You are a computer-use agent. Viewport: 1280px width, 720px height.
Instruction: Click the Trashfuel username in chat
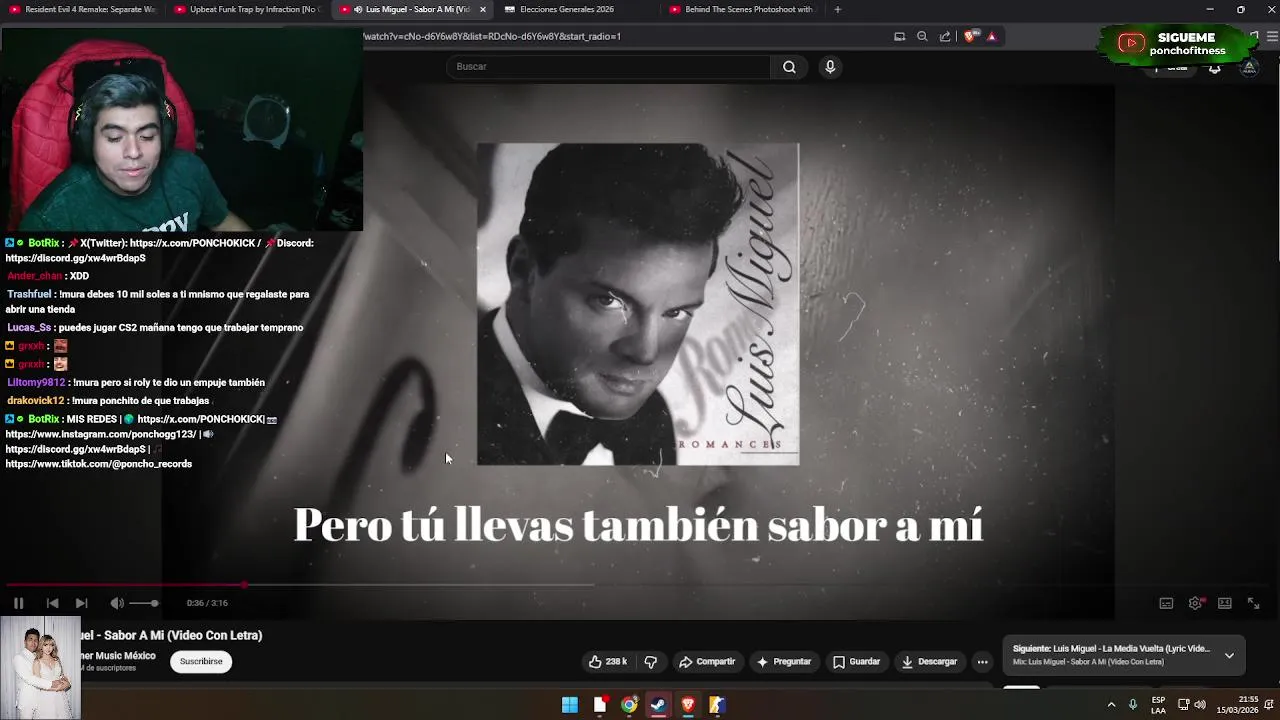click(29, 295)
